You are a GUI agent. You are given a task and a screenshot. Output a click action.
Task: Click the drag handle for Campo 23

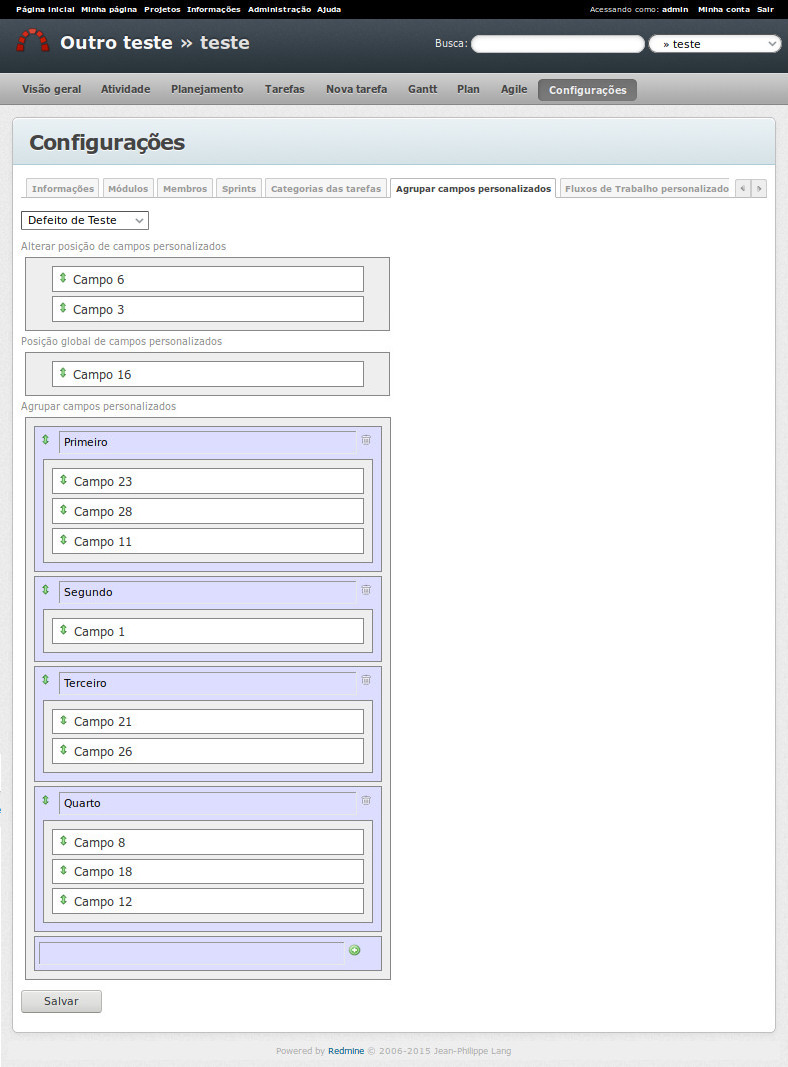63,480
